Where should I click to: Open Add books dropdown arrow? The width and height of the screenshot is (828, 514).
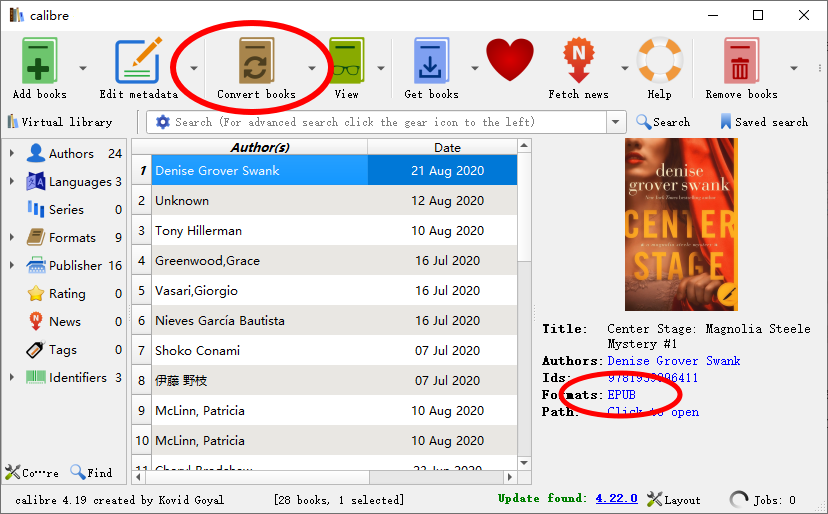[x=83, y=68]
